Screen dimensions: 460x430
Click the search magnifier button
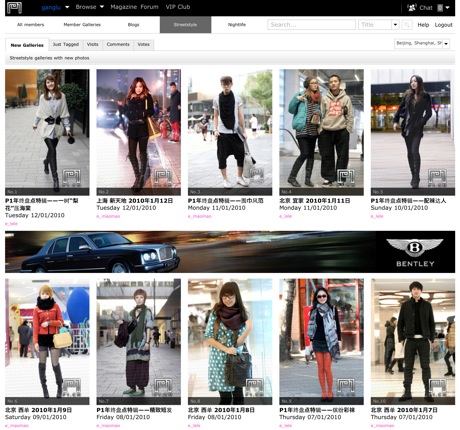click(407, 25)
